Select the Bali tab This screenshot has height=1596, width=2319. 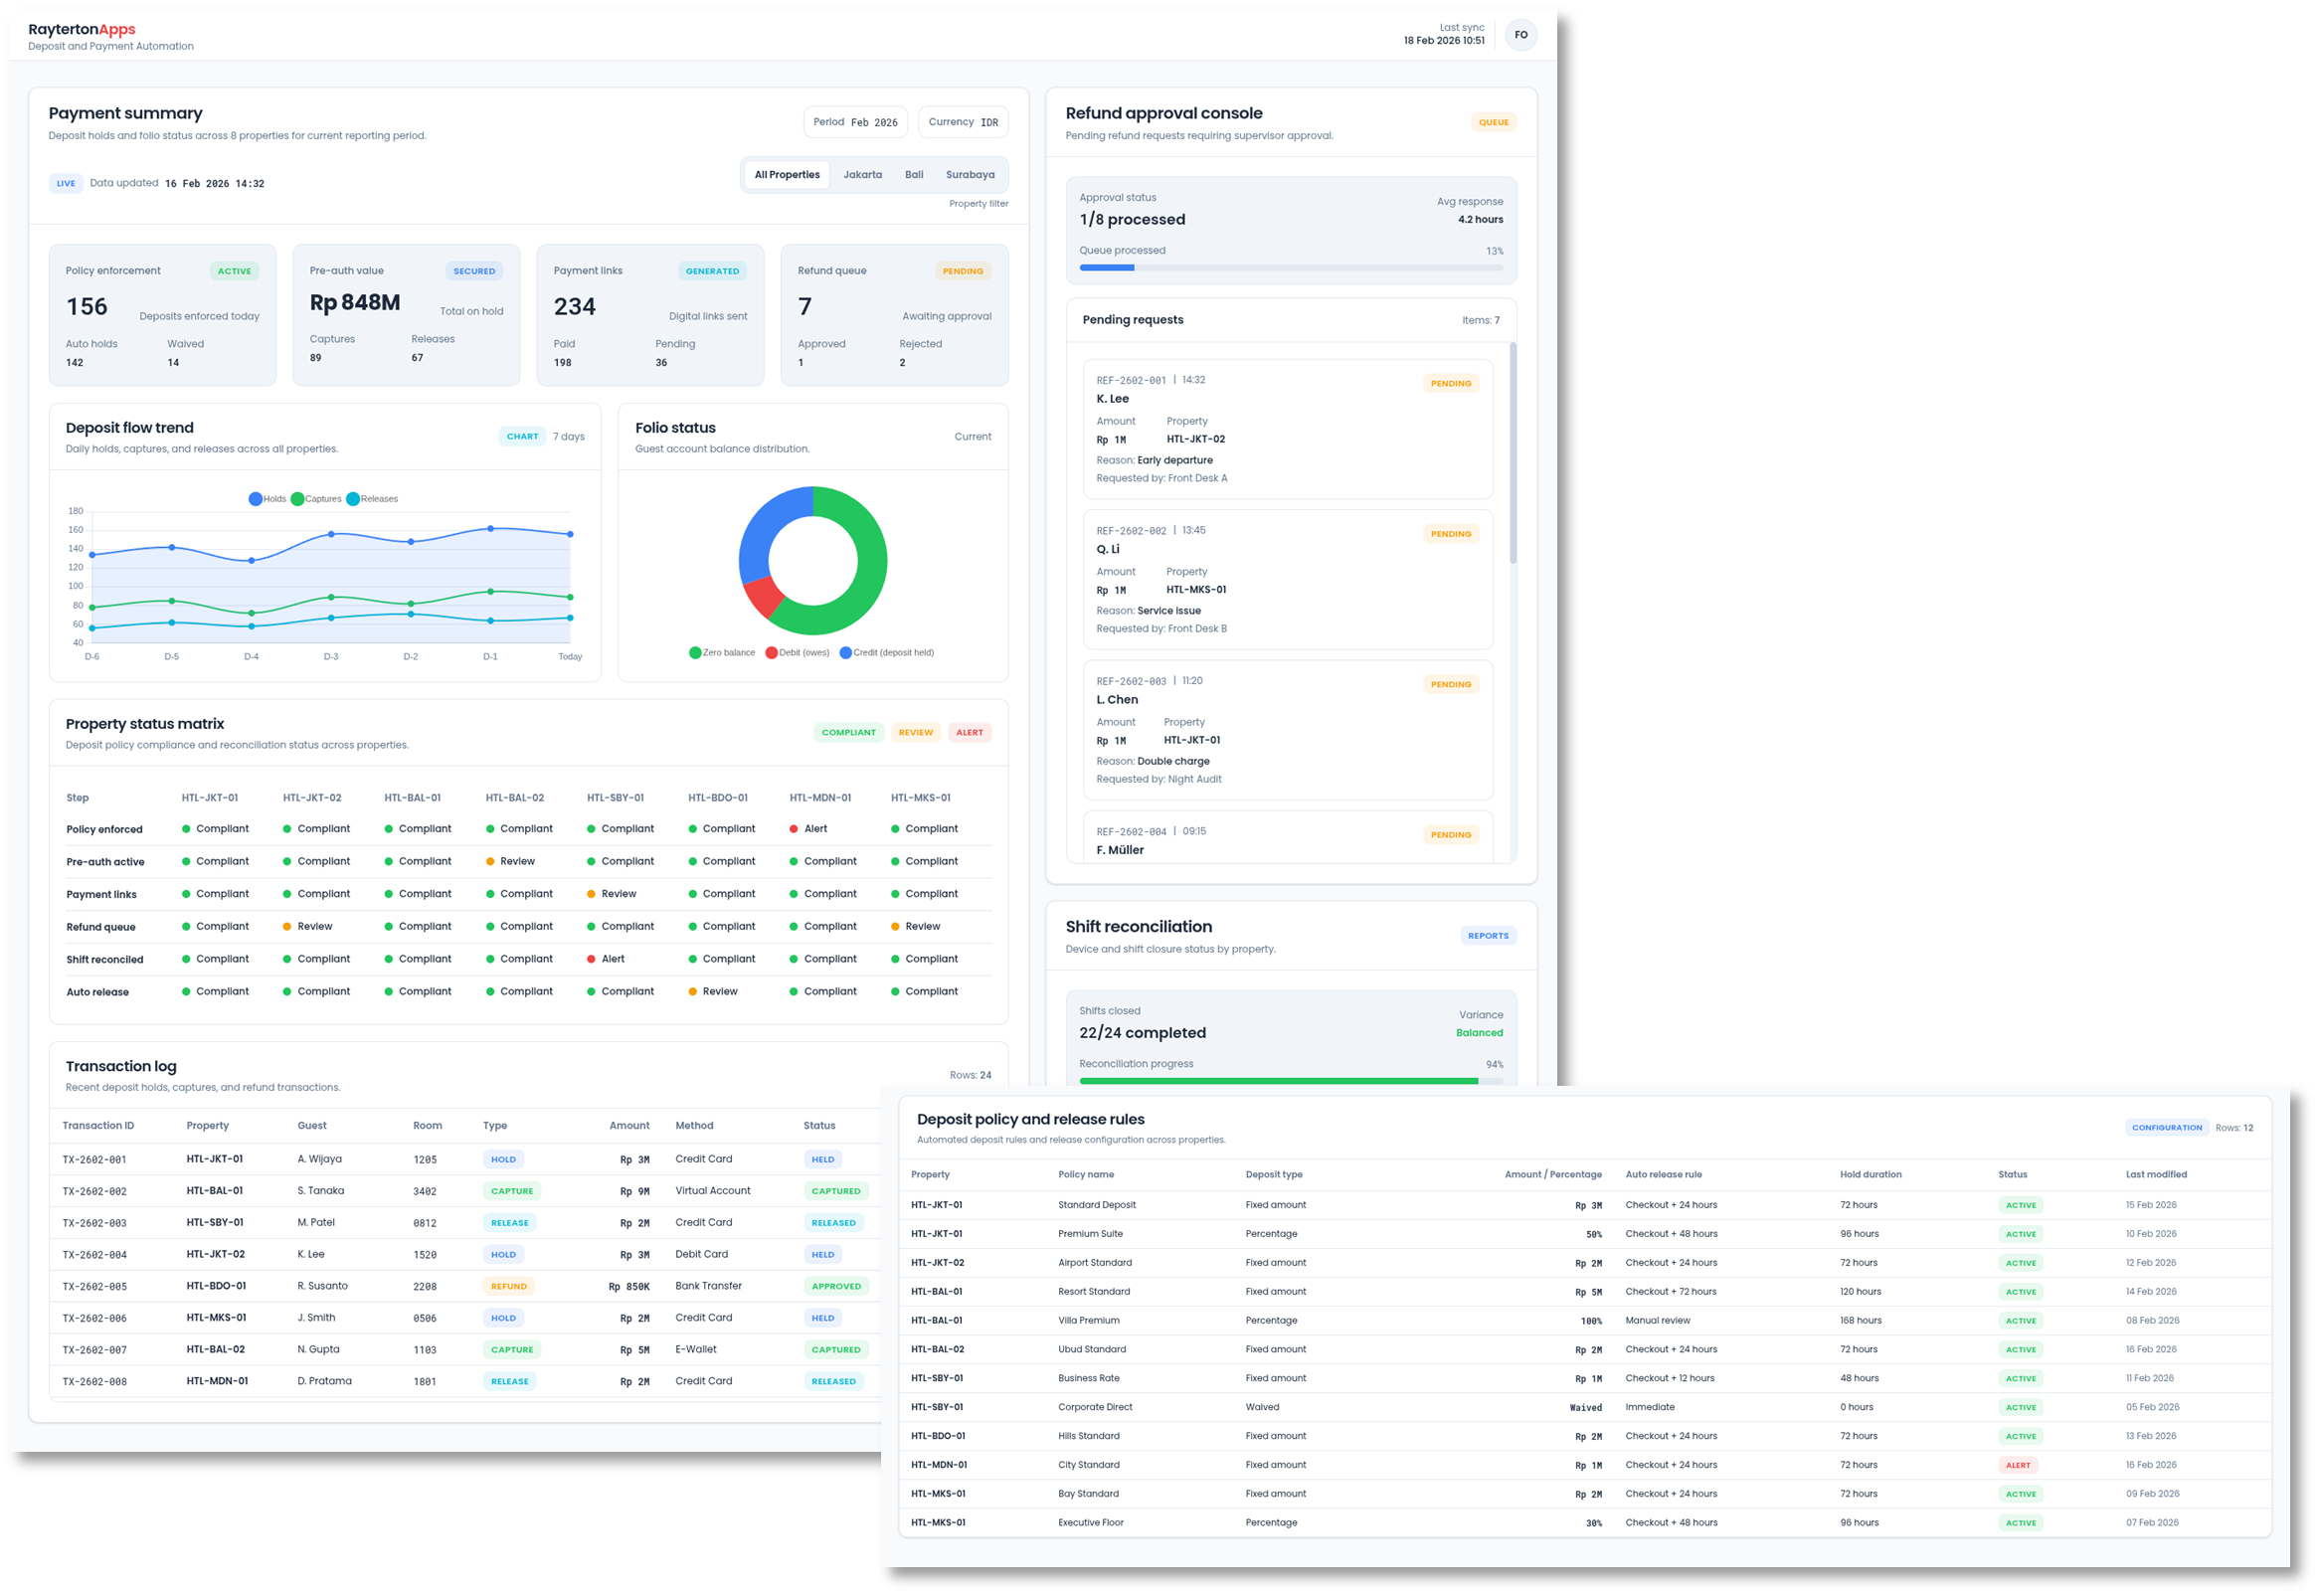913,174
